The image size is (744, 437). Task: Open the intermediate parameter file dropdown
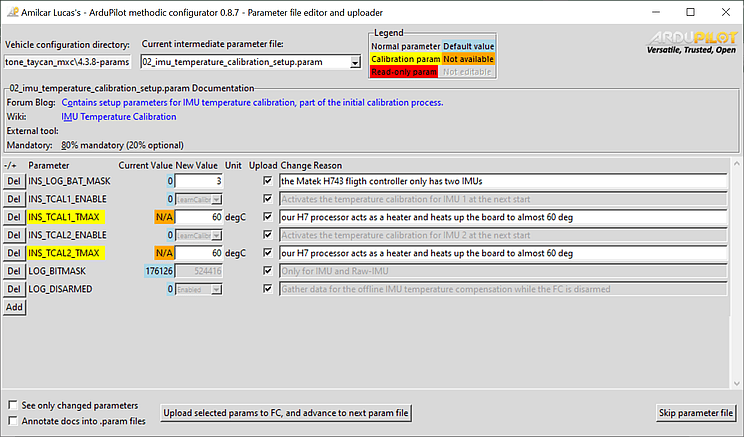355,62
